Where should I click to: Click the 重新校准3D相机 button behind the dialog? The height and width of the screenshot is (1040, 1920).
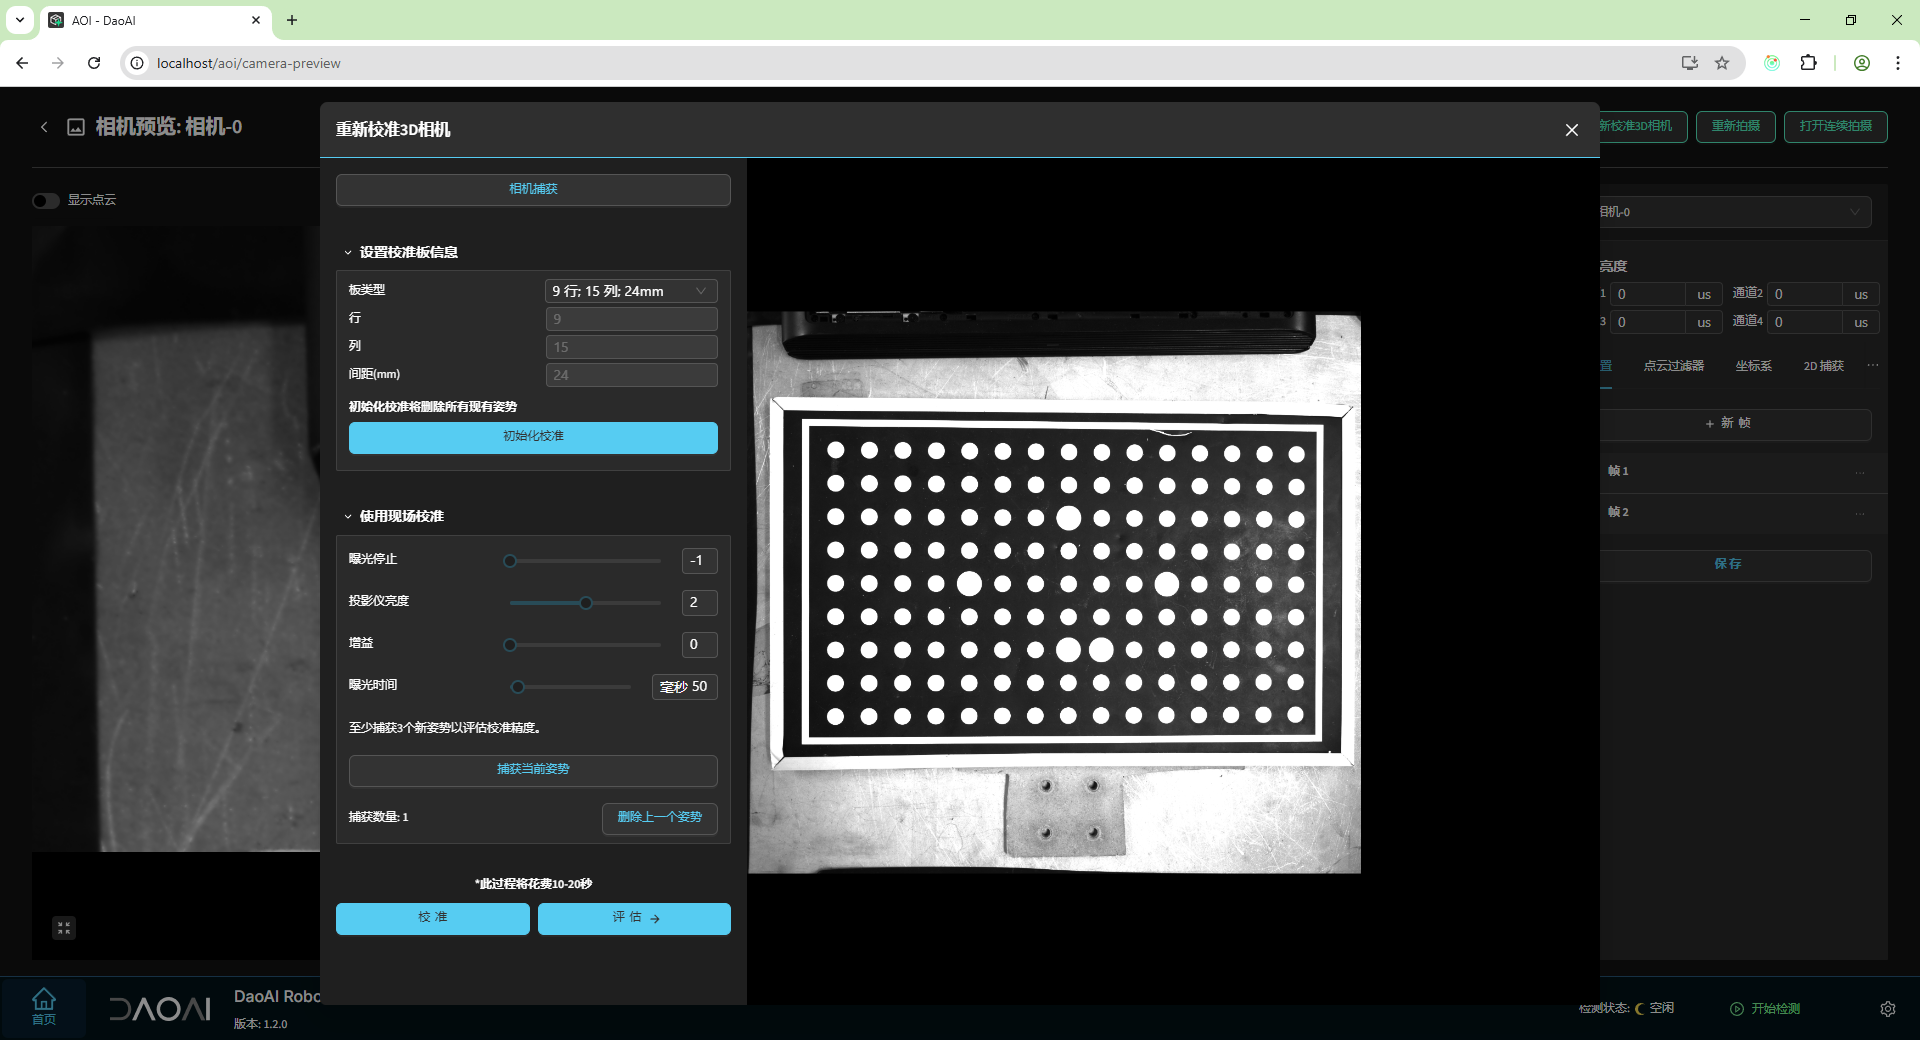(1643, 127)
